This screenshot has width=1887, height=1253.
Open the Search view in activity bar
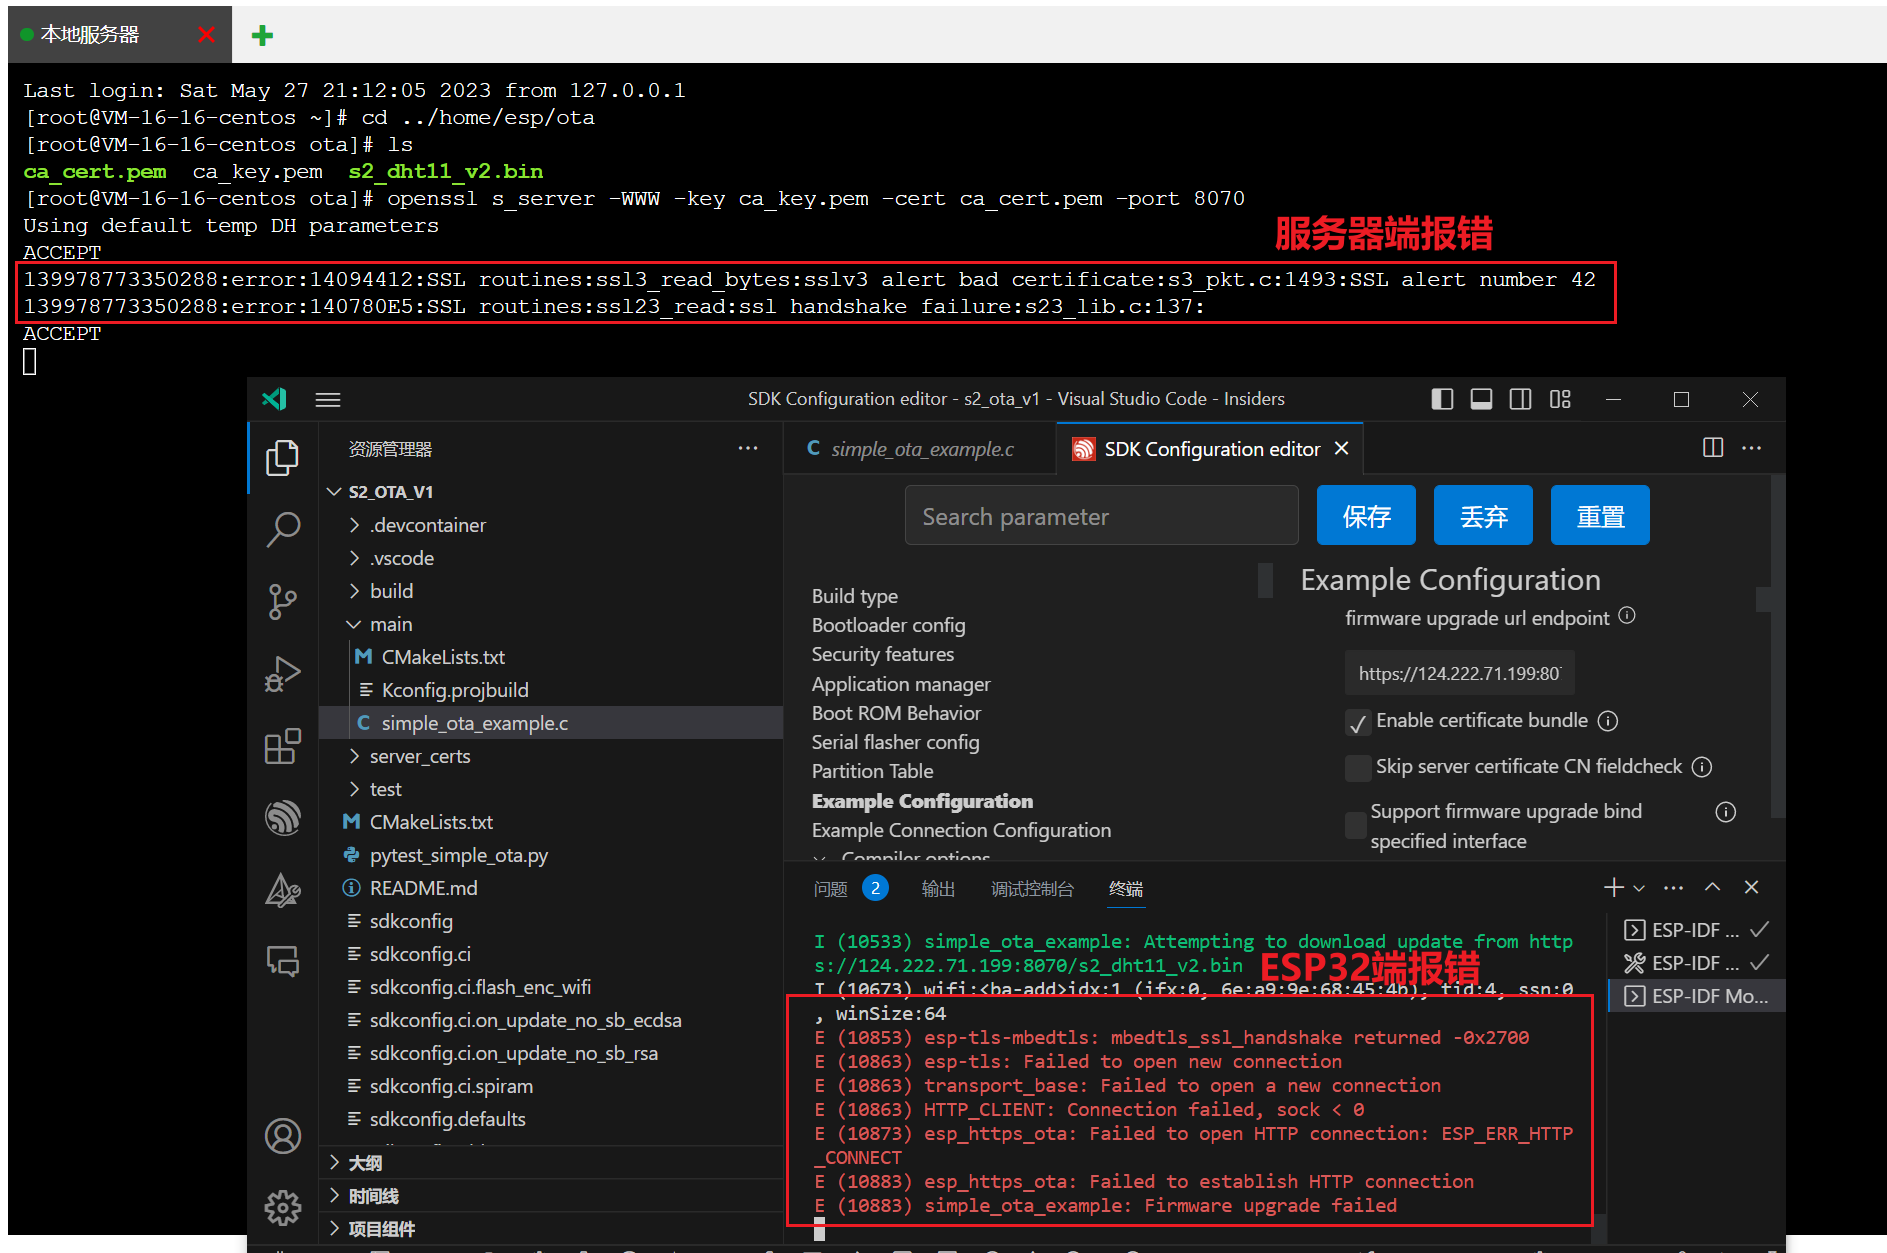(283, 529)
